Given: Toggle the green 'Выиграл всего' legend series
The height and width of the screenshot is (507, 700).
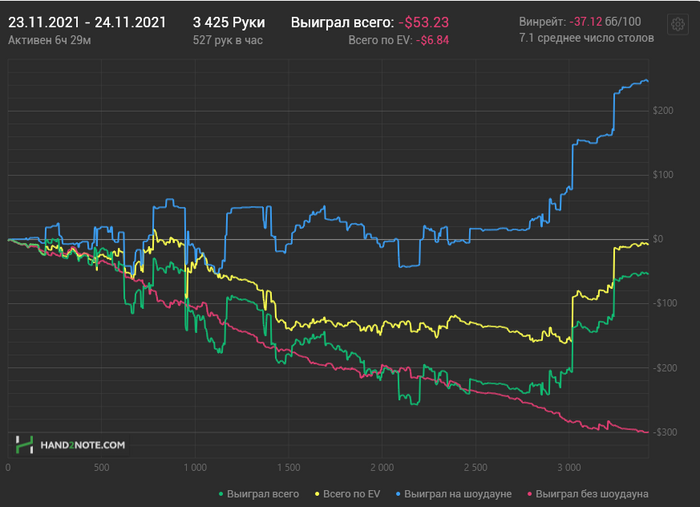Looking at the screenshot, I should (x=258, y=494).
